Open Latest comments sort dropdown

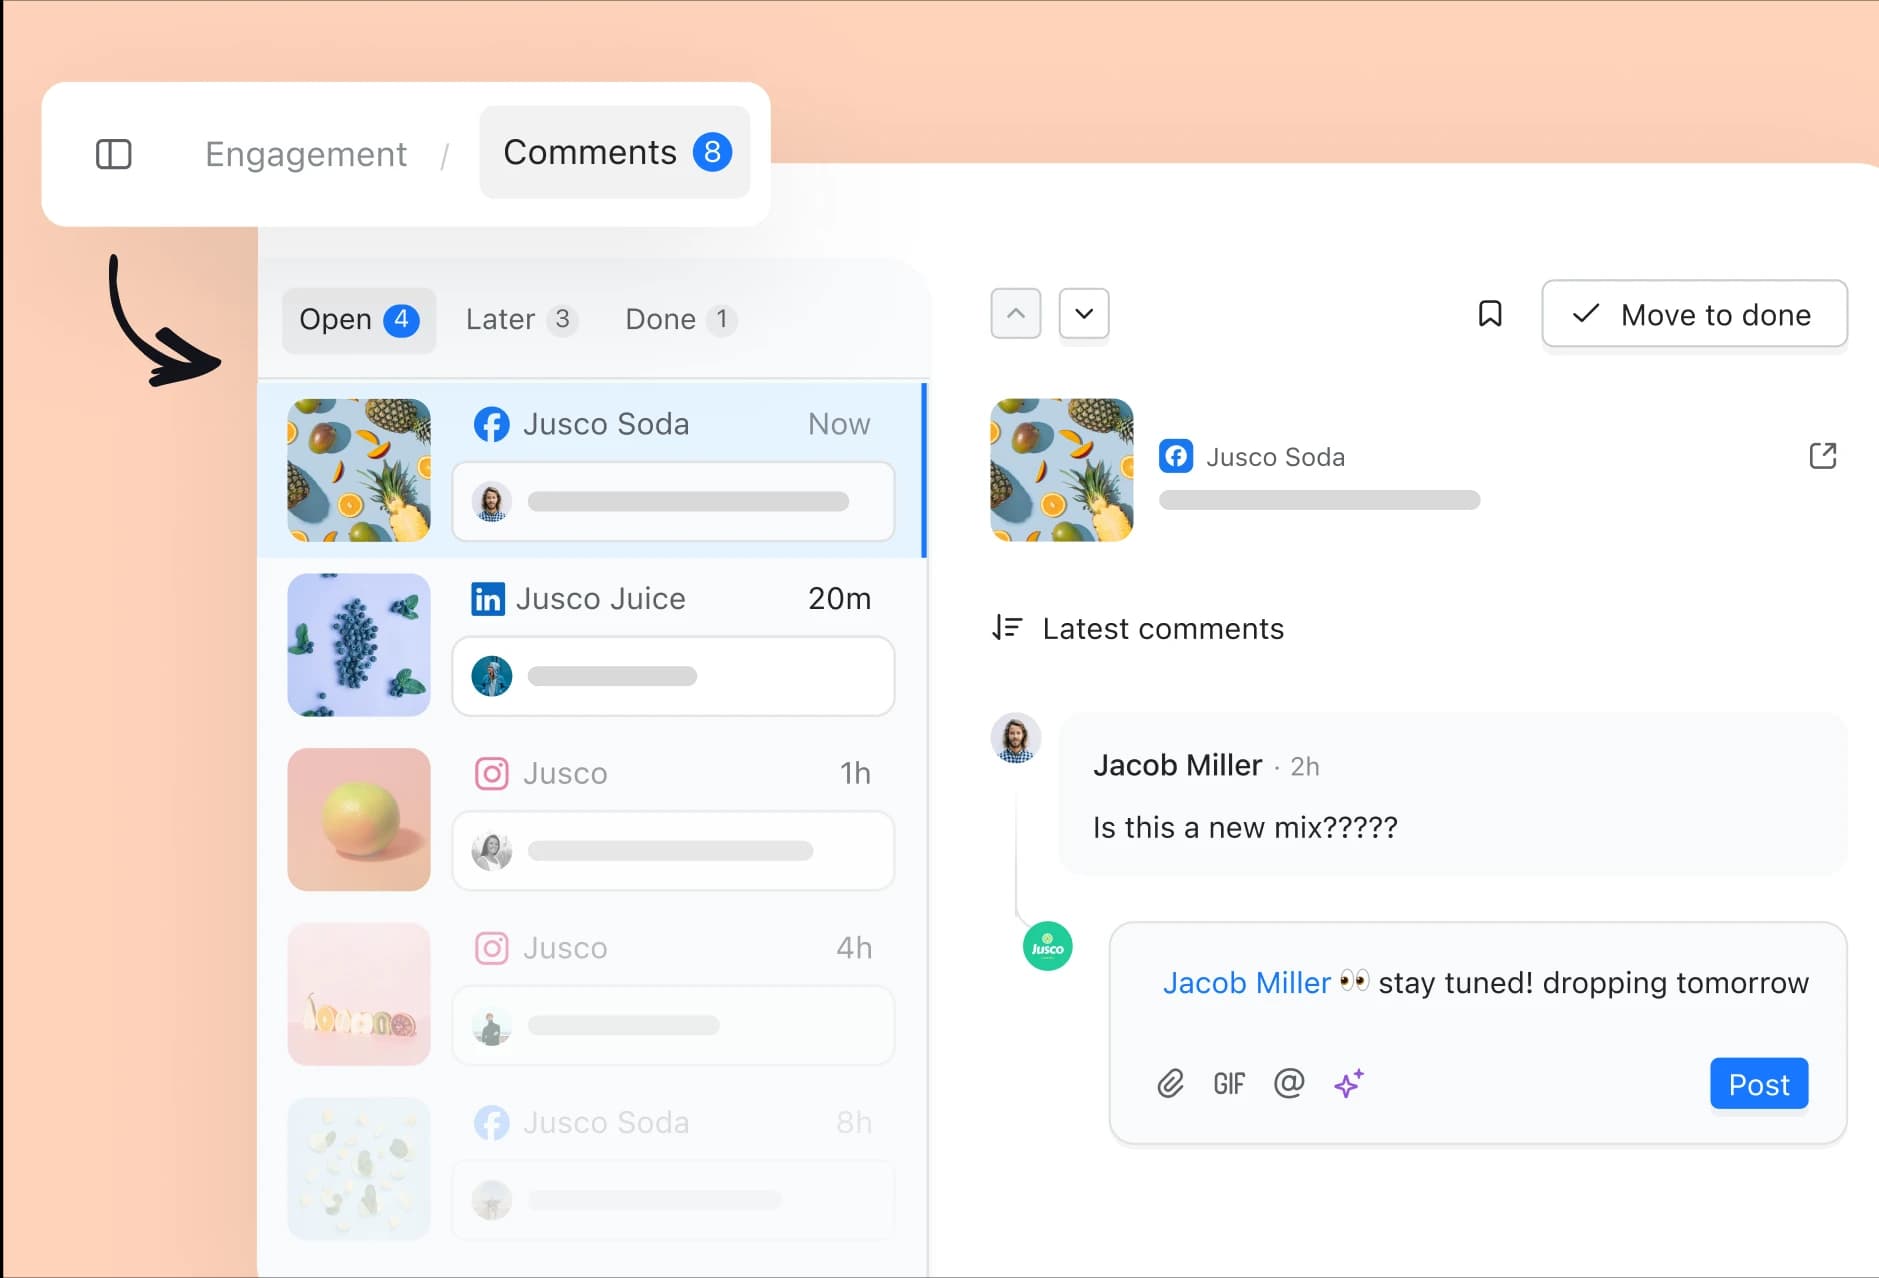tap(1162, 629)
